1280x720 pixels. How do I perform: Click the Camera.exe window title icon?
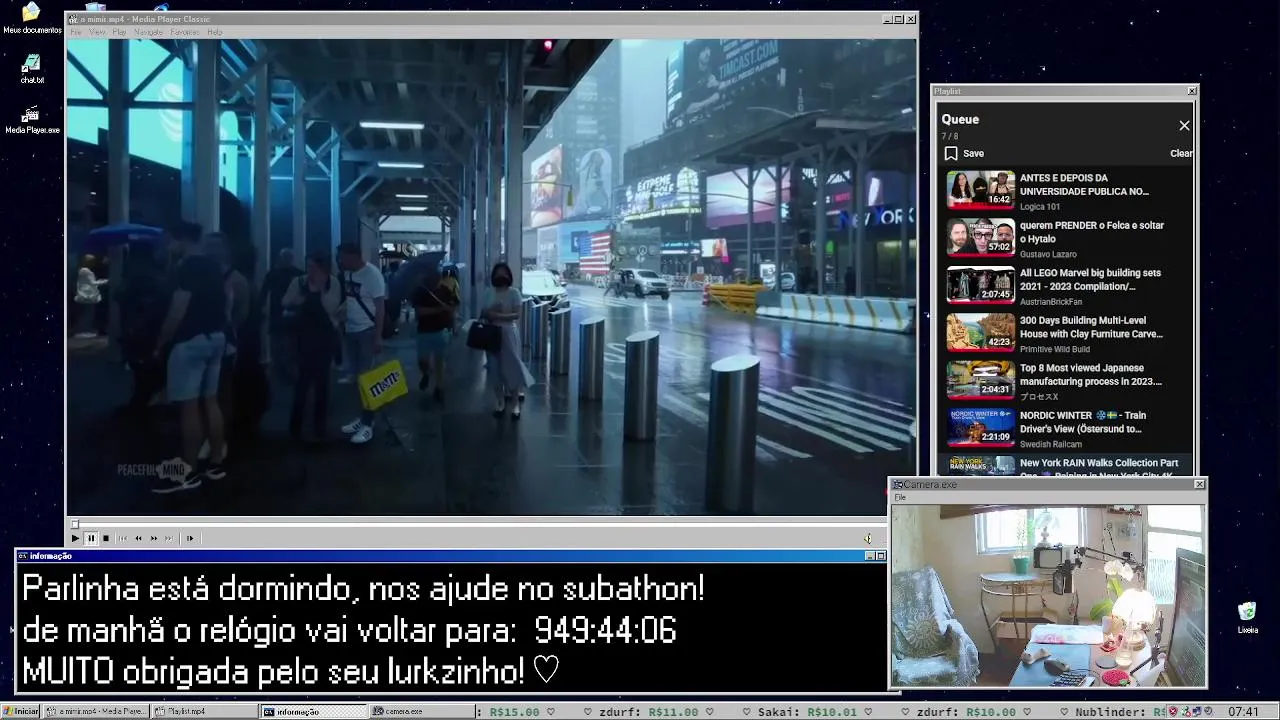point(898,485)
